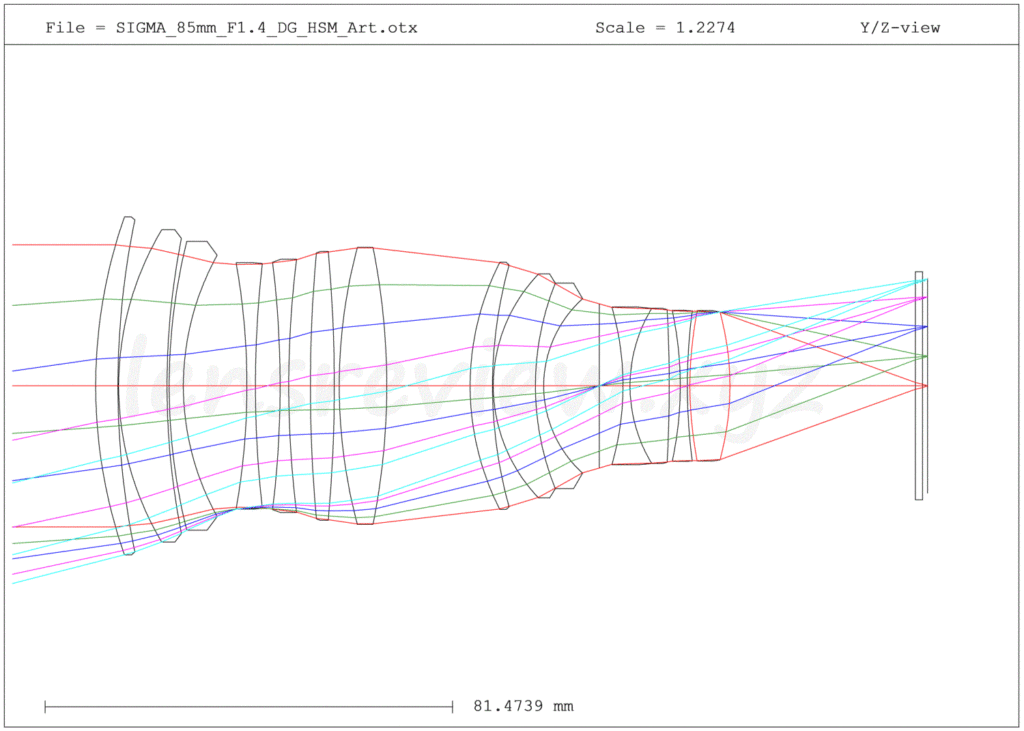The image size is (1024, 731).
Task: Select the frontmost meniscus lens element
Action: pos(115,385)
